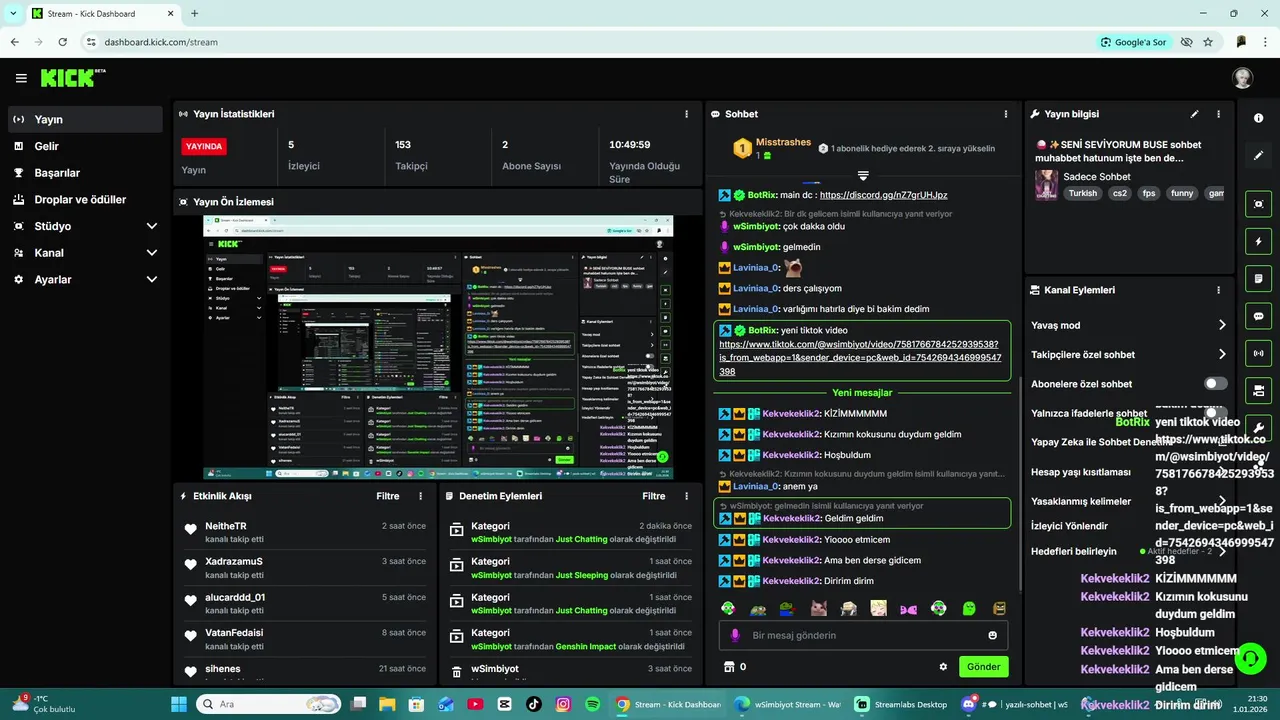Click the shop icon next to 0
1280x720 pixels.
coord(729,667)
